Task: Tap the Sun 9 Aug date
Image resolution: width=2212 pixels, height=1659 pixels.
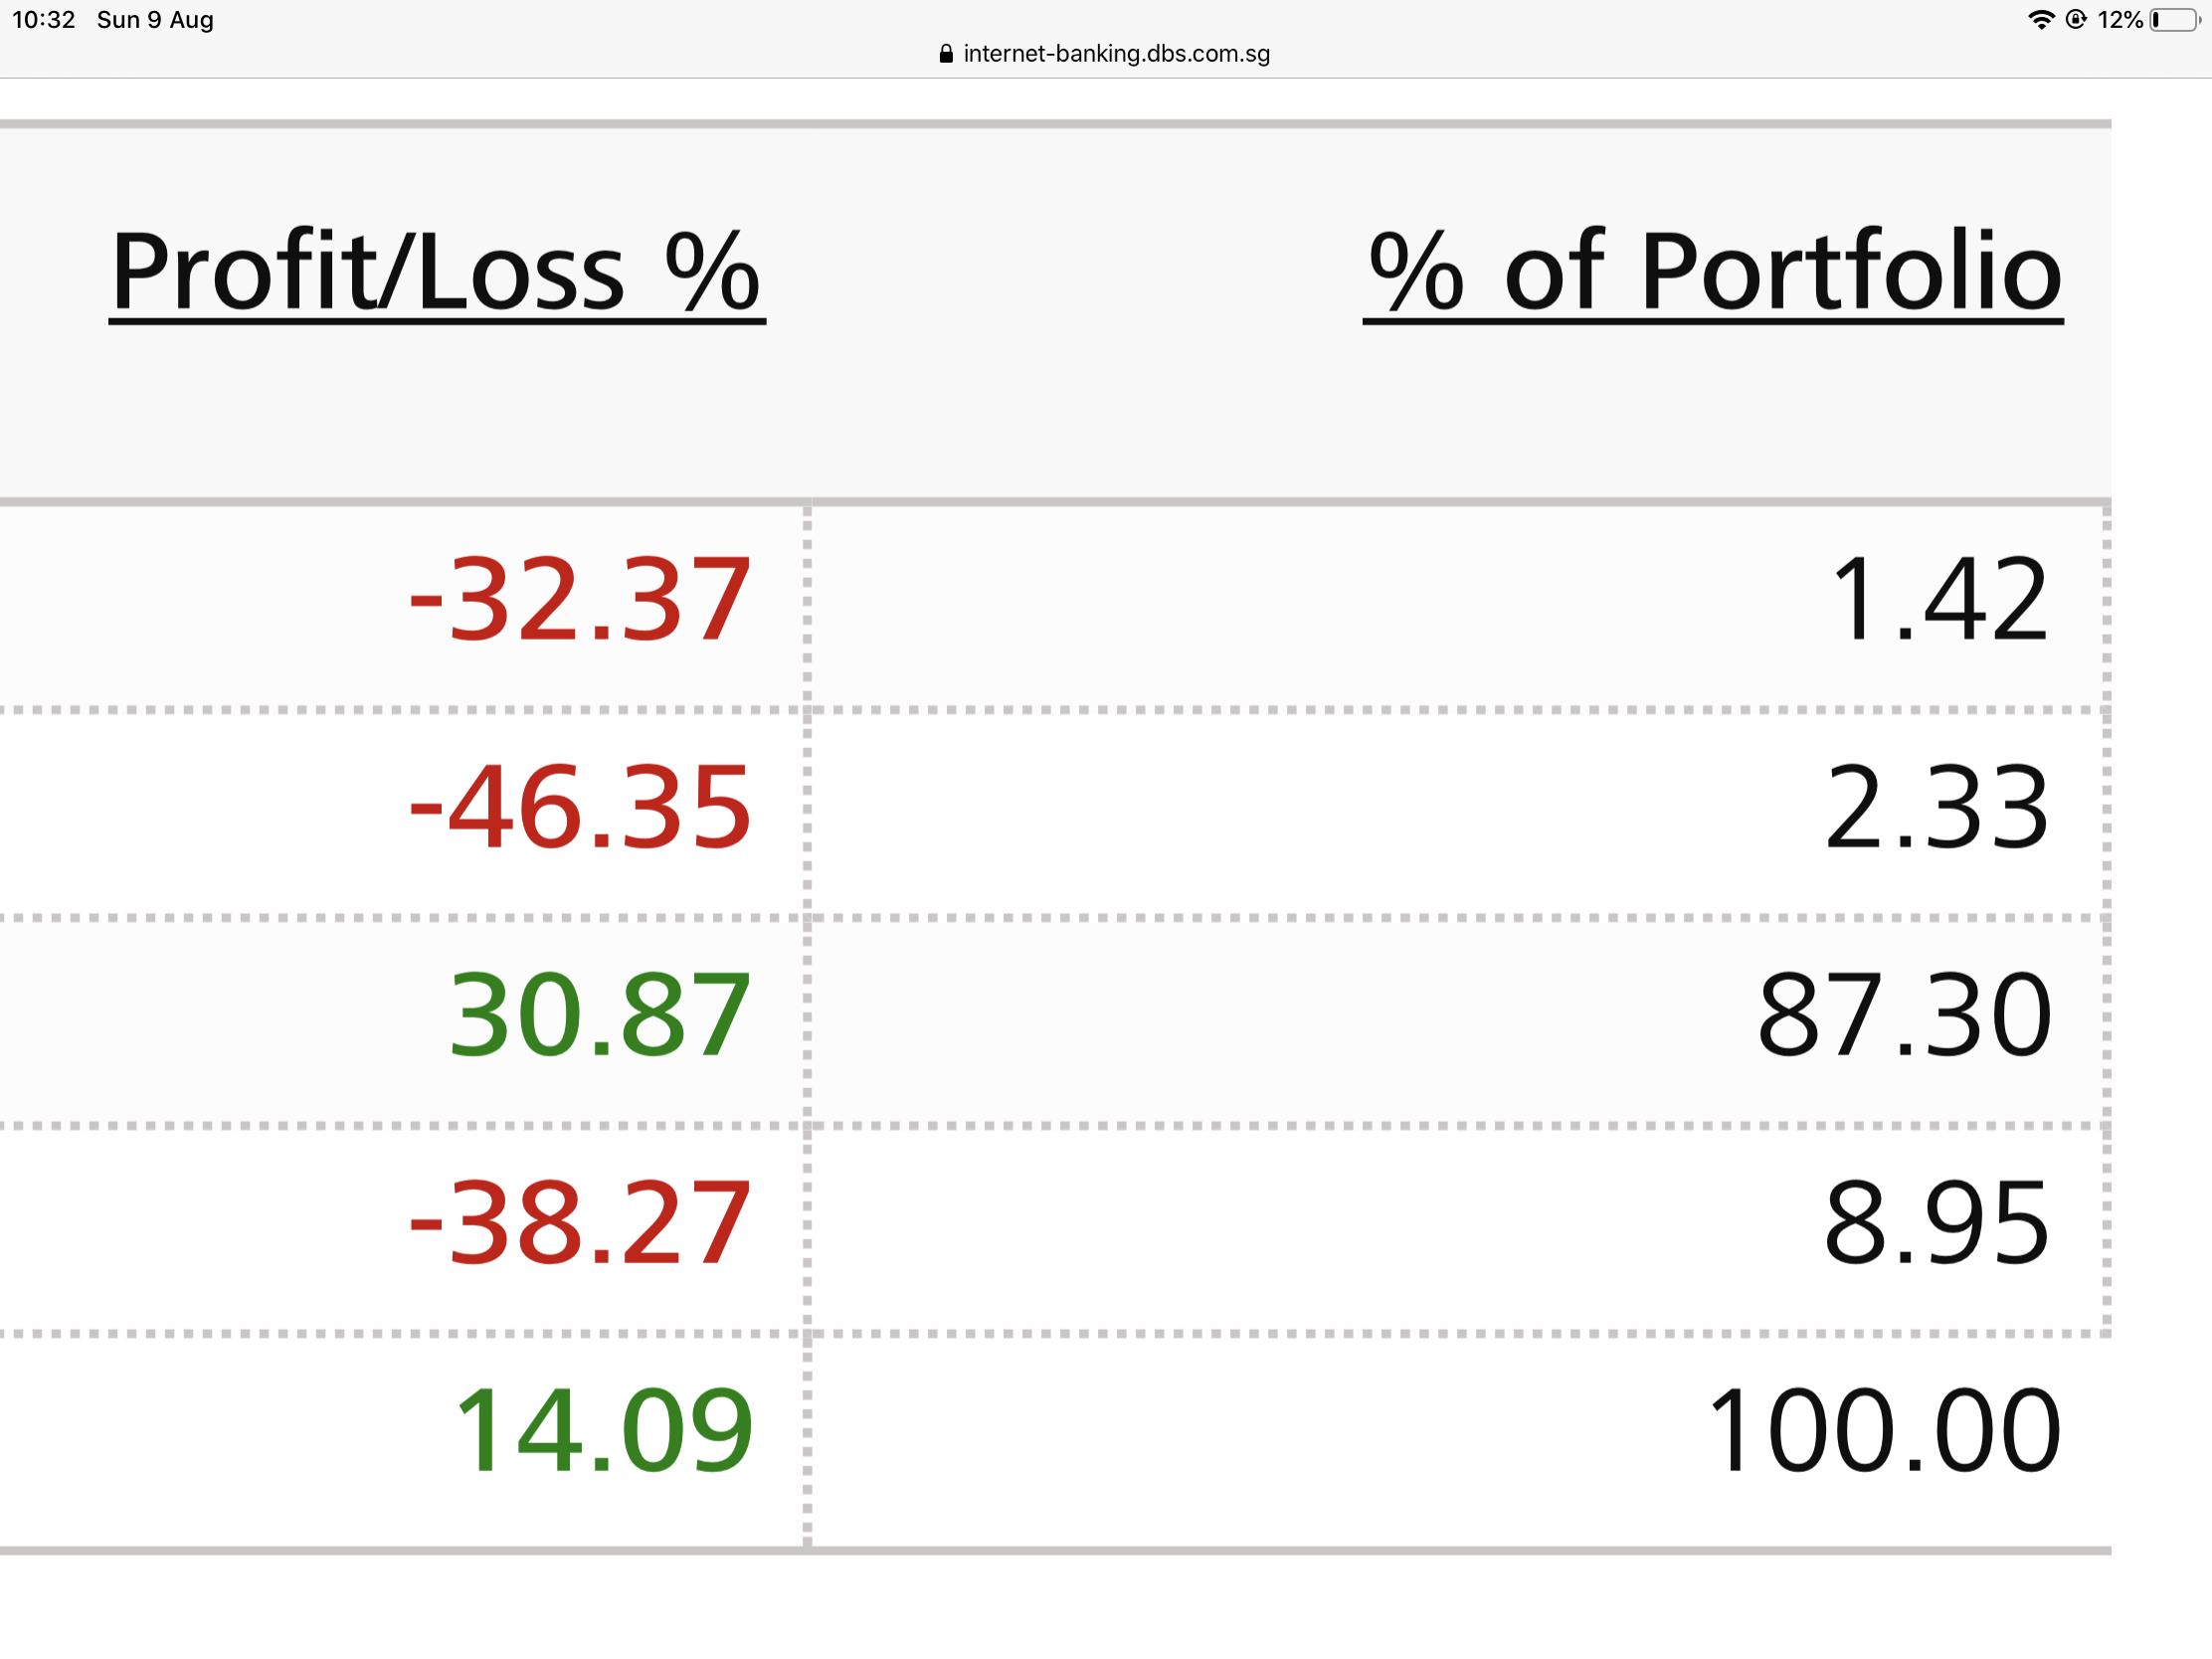Action: (x=155, y=20)
